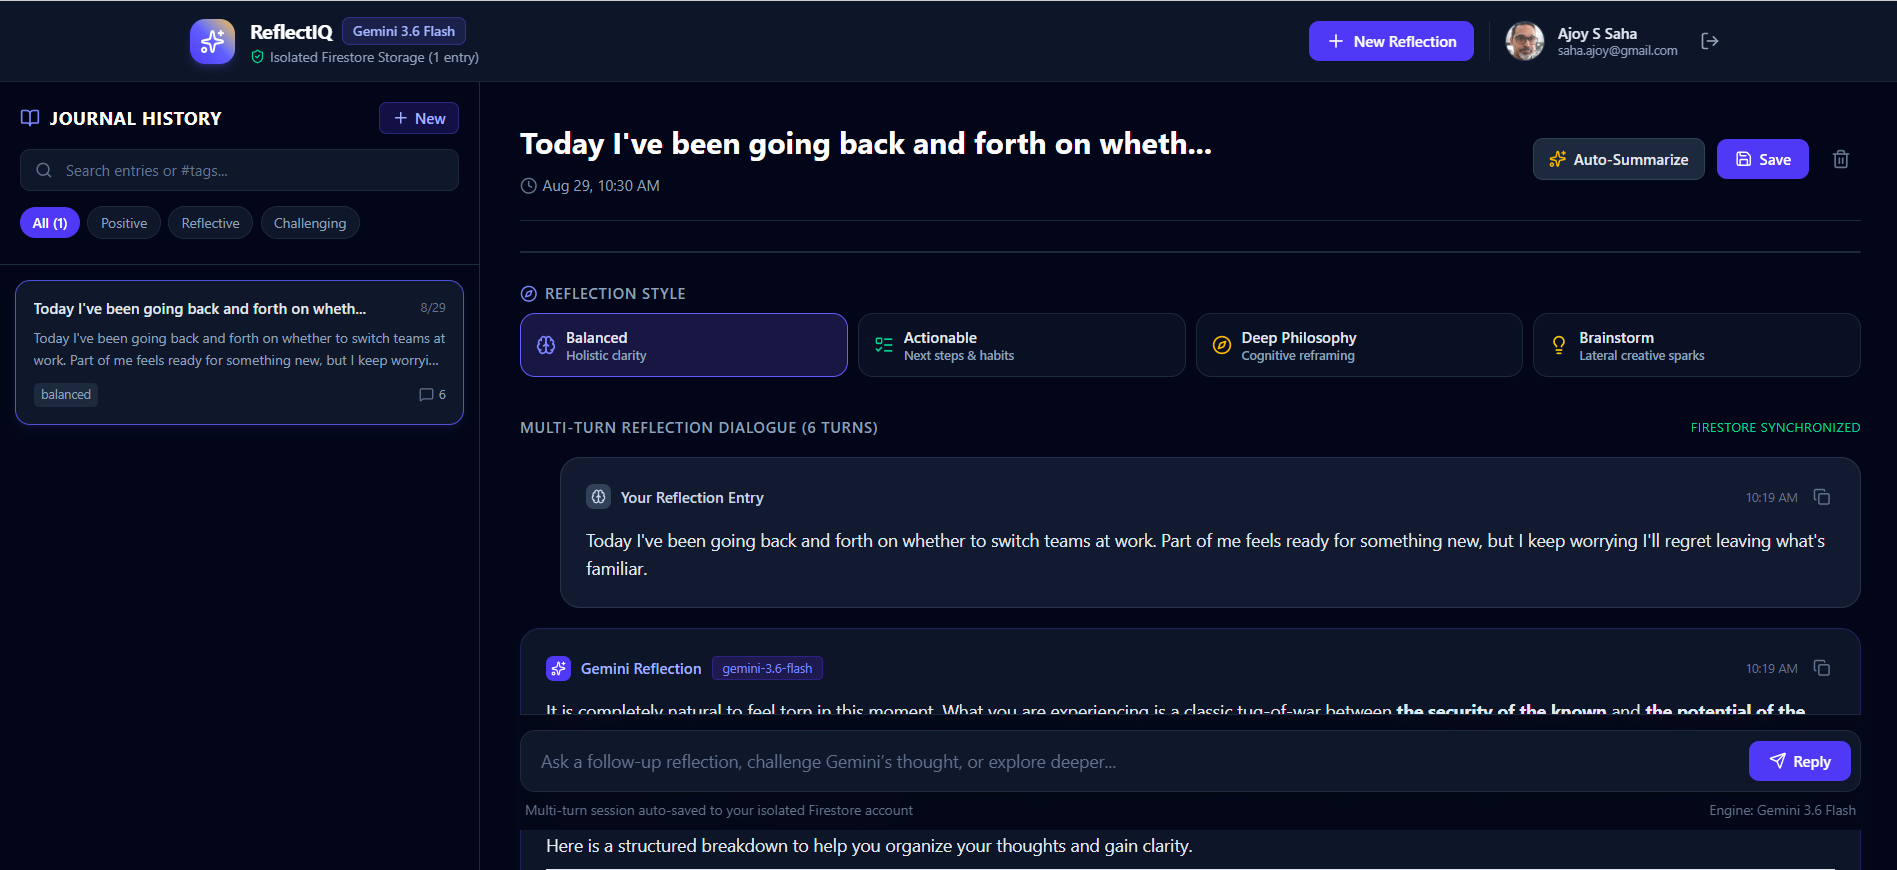This screenshot has height=870, width=1897.
Task: Delete entry using the trash icon
Action: [1841, 159]
